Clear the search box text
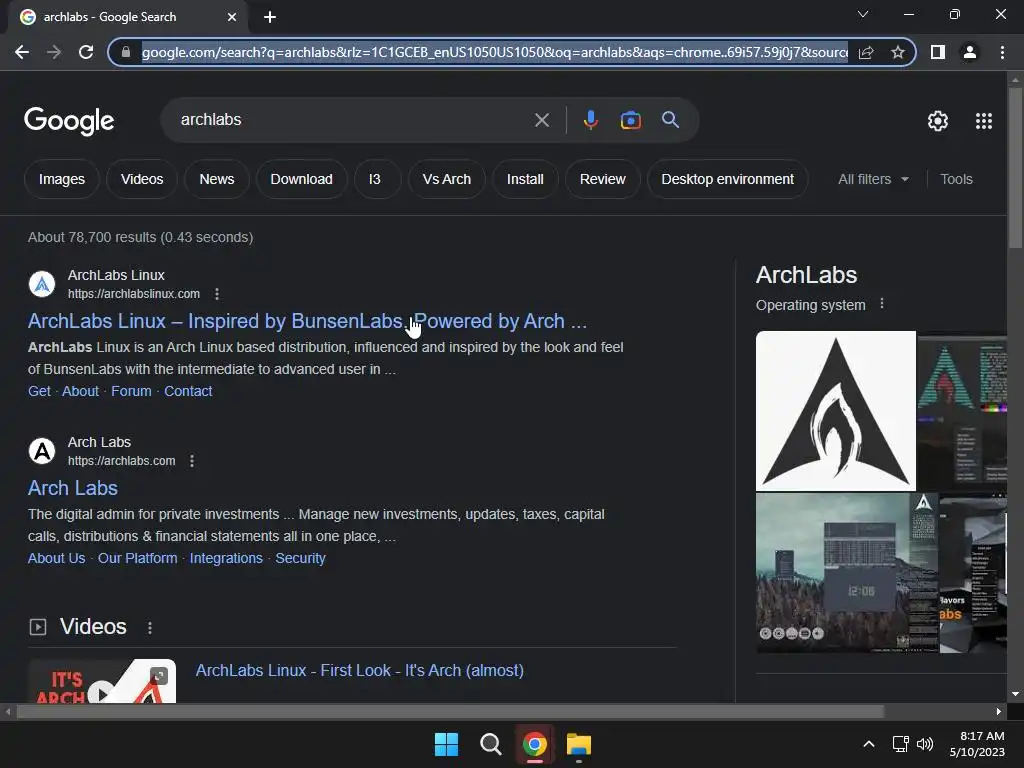 [x=541, y=120]
